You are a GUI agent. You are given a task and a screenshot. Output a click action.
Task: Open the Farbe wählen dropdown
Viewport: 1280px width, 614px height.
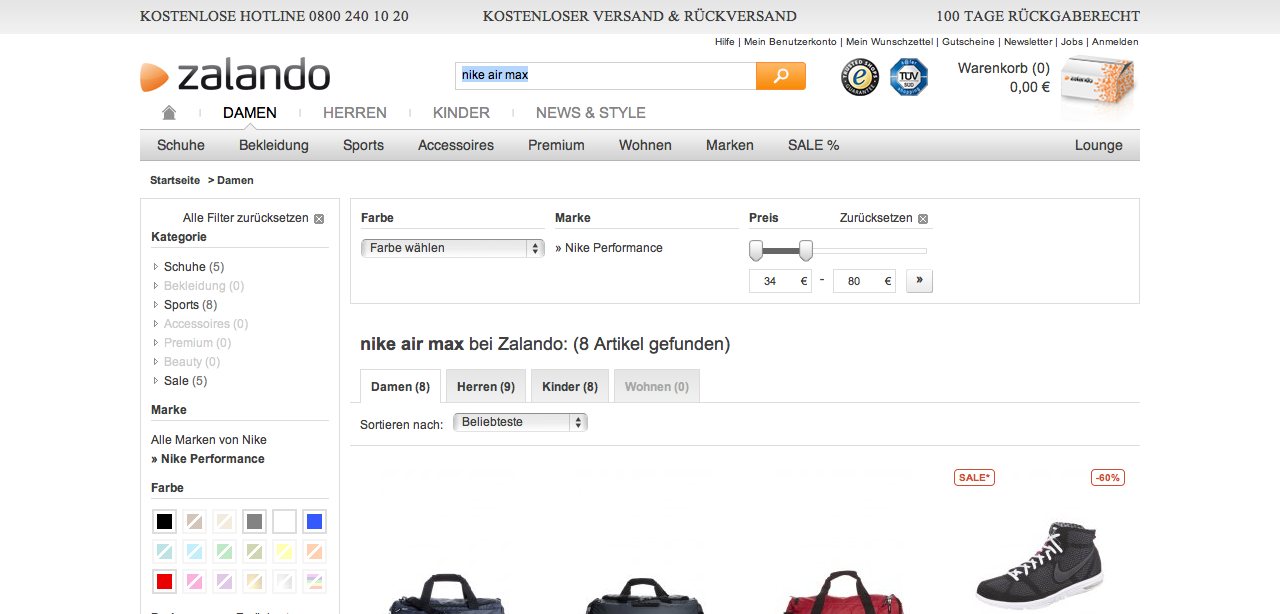452,248
